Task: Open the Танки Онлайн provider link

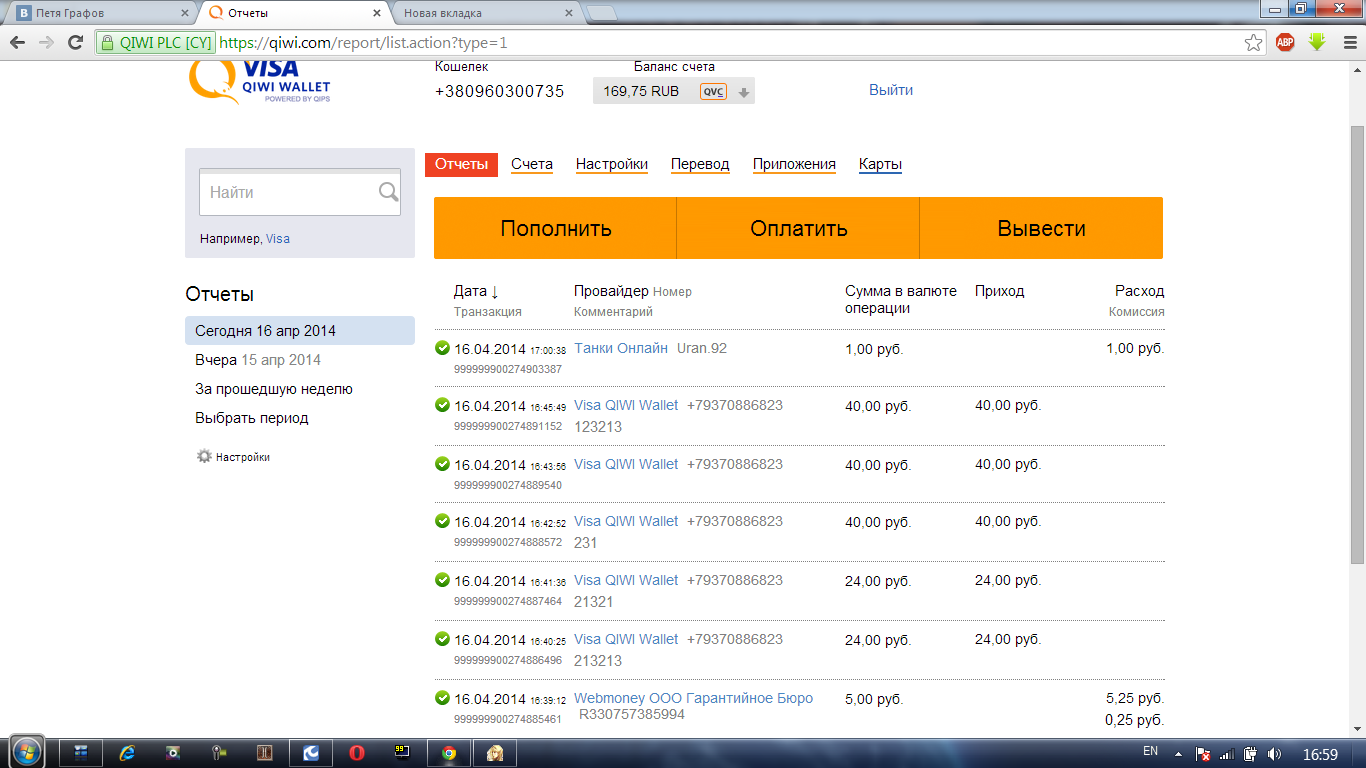Action: tap(621, 348)
